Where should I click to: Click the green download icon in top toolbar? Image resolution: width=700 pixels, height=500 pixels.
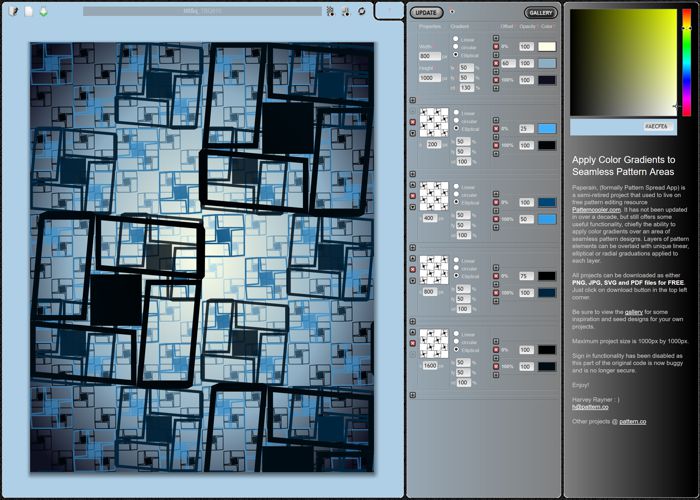tap(44, 11)
